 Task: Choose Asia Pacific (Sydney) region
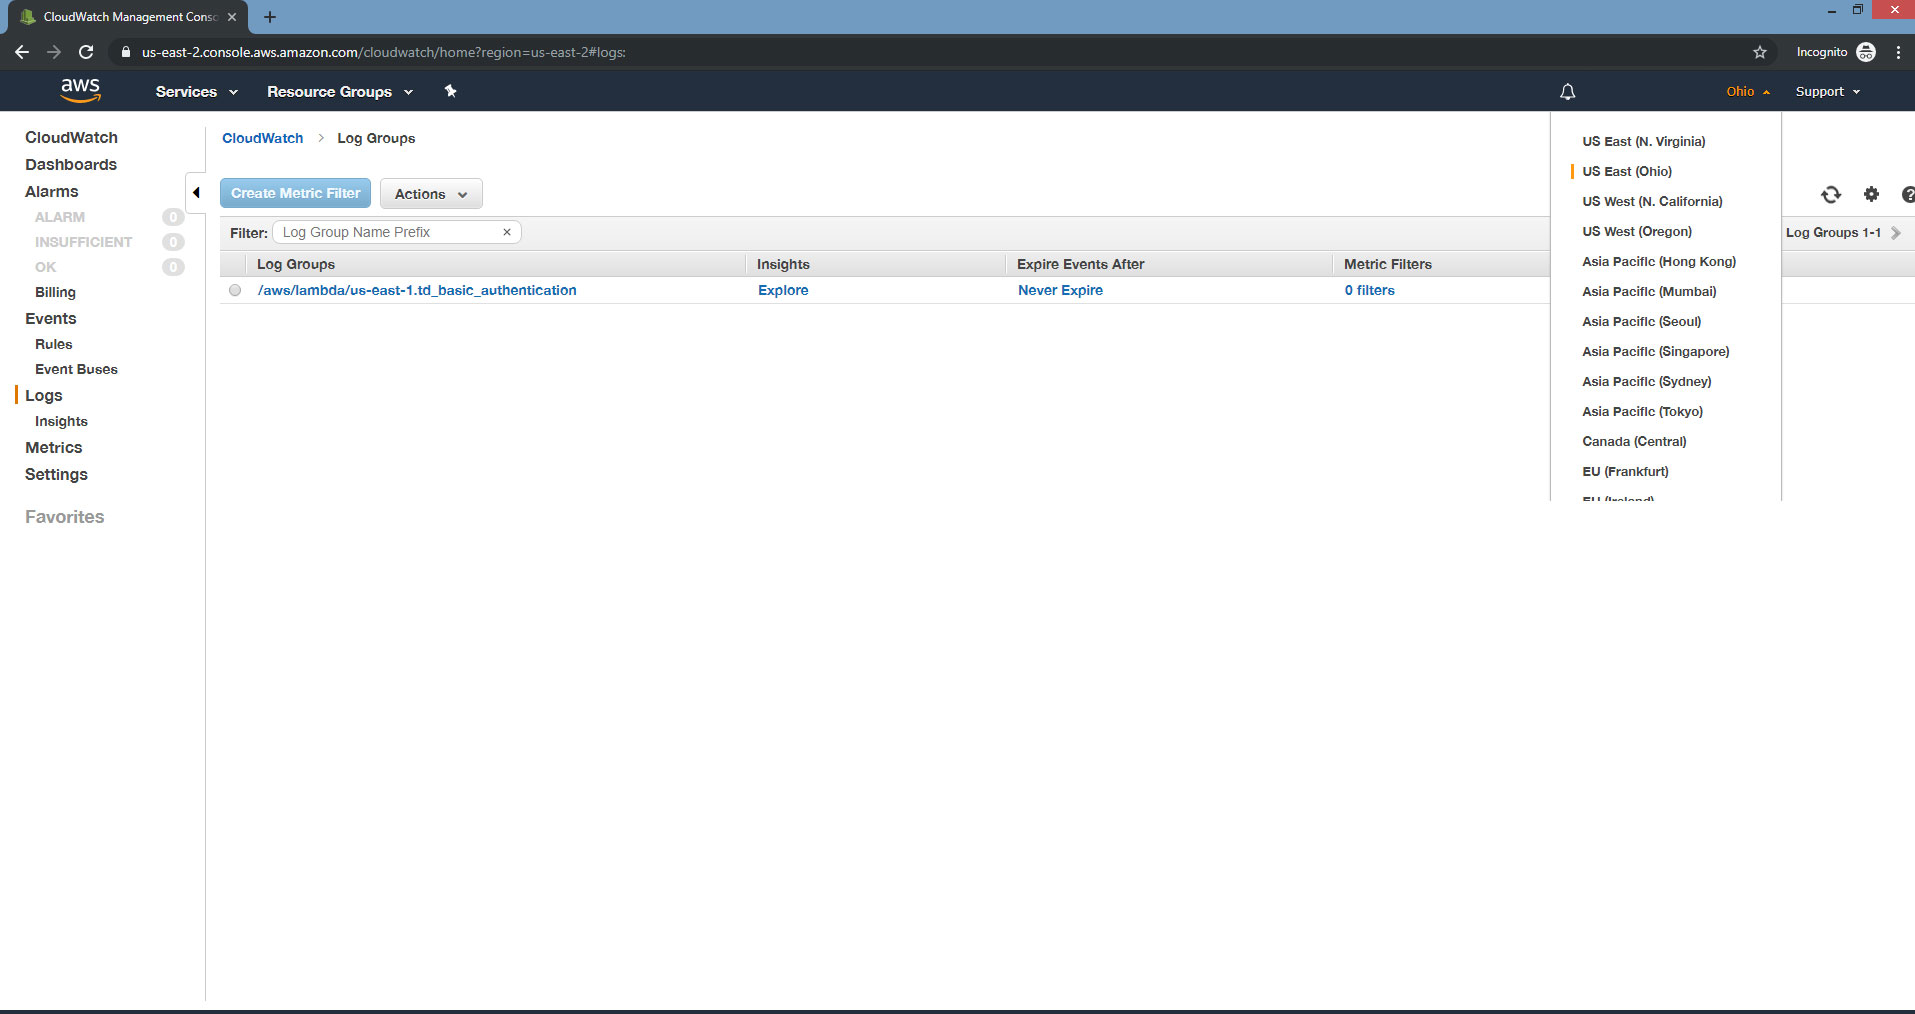tap(1646, 382)
